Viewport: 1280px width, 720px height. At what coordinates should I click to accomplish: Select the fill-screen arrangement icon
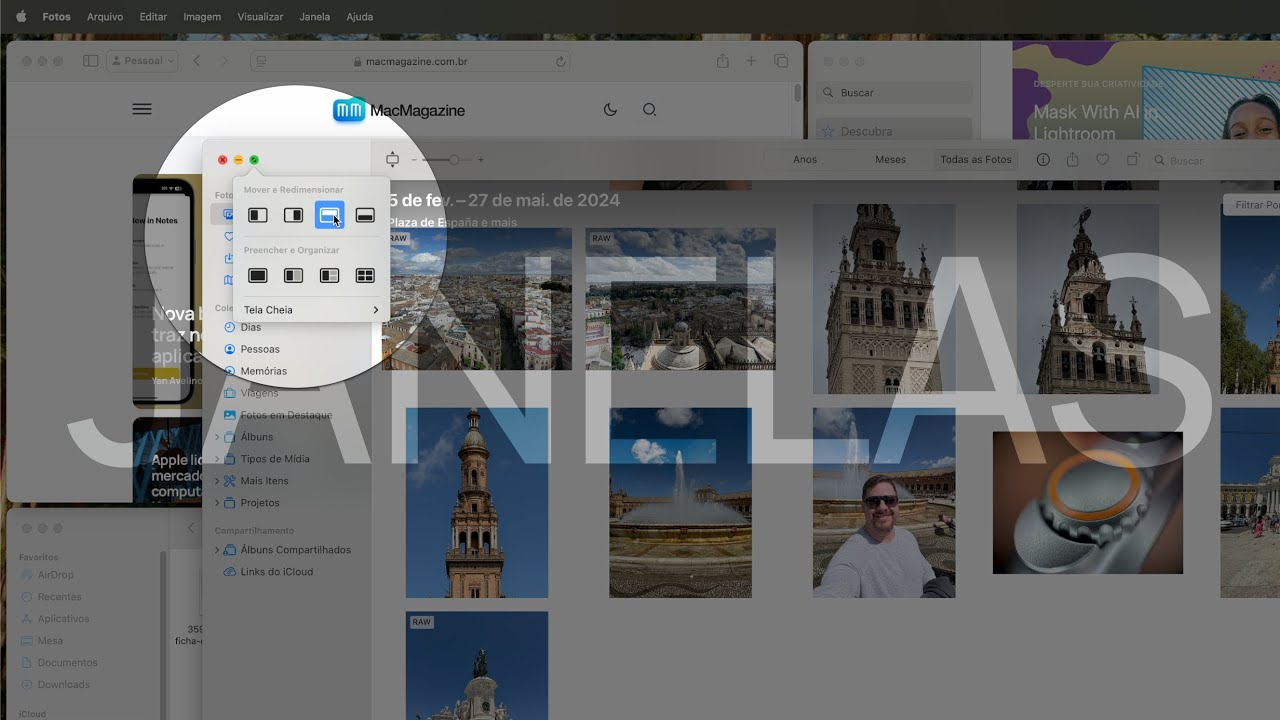pyautogui.click(x=258, y=276)
